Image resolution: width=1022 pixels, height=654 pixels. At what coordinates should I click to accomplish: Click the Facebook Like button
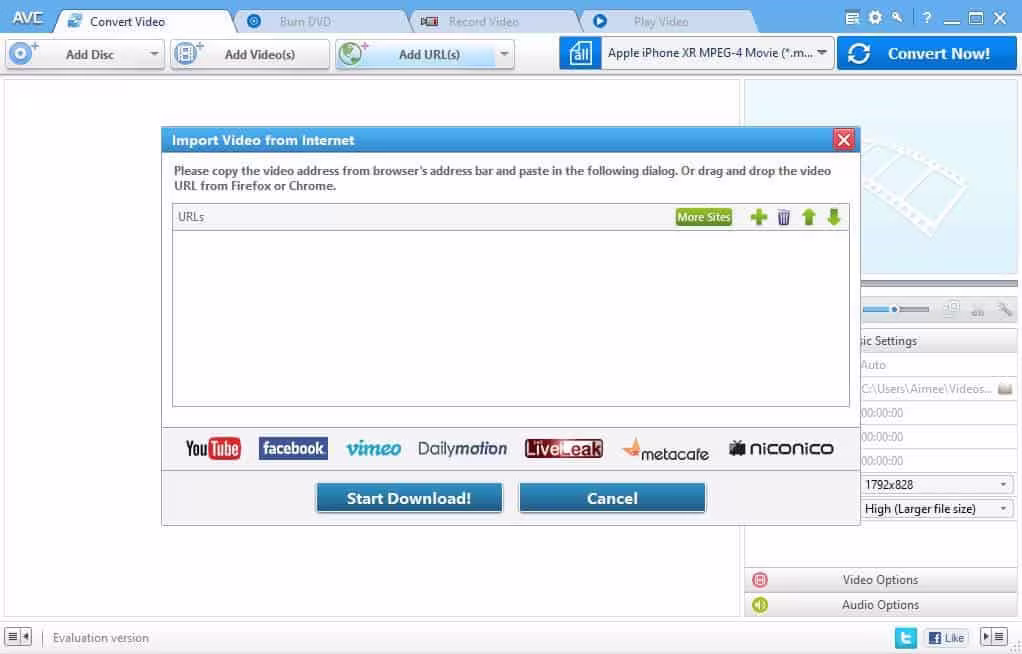[946, 638]
